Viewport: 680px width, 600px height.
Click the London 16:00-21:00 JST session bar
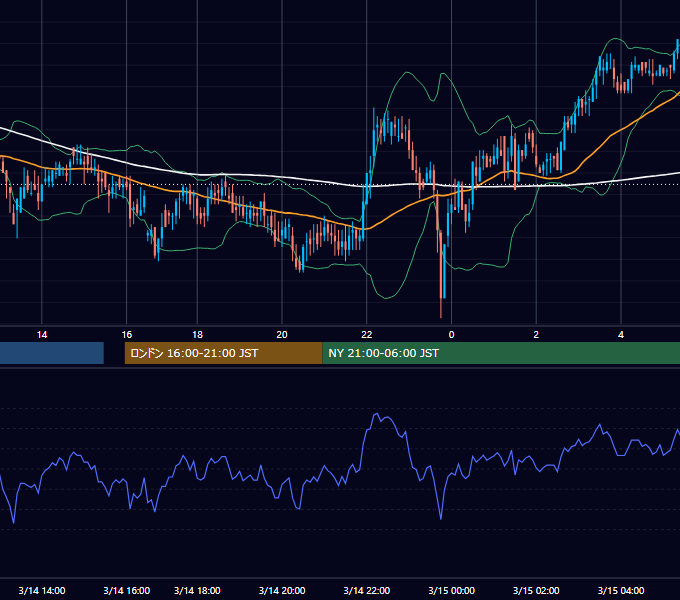tap(223, 353)
